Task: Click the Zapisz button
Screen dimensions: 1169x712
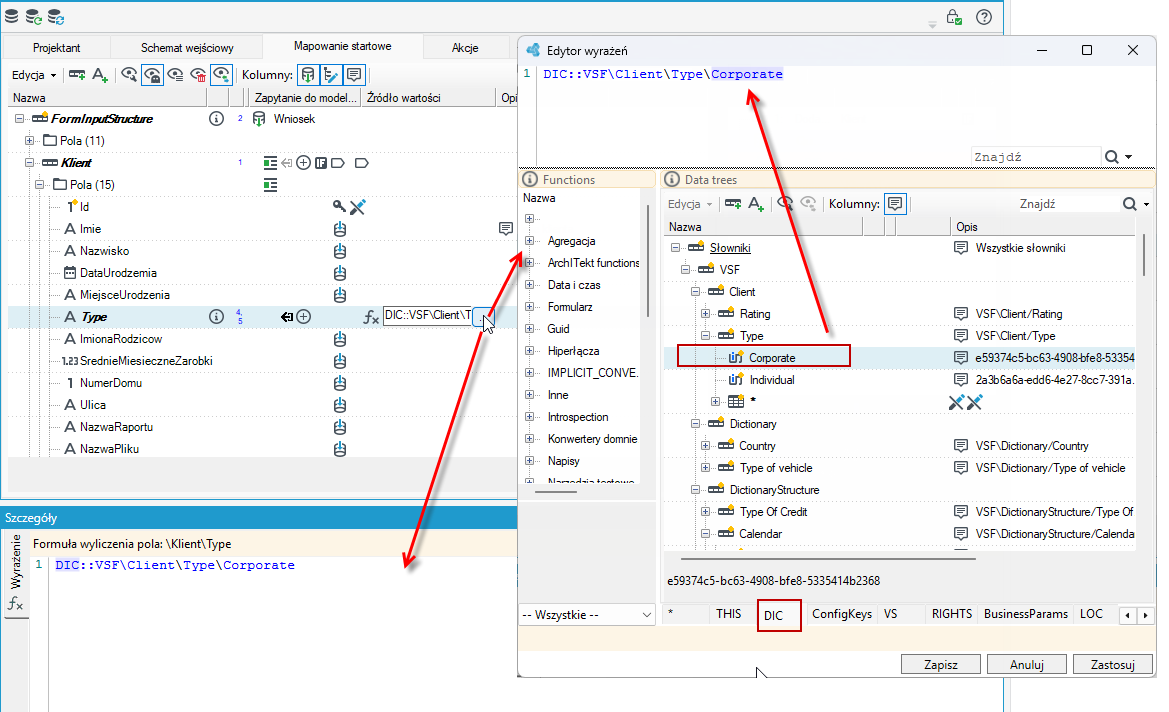Action: point(941,664)
